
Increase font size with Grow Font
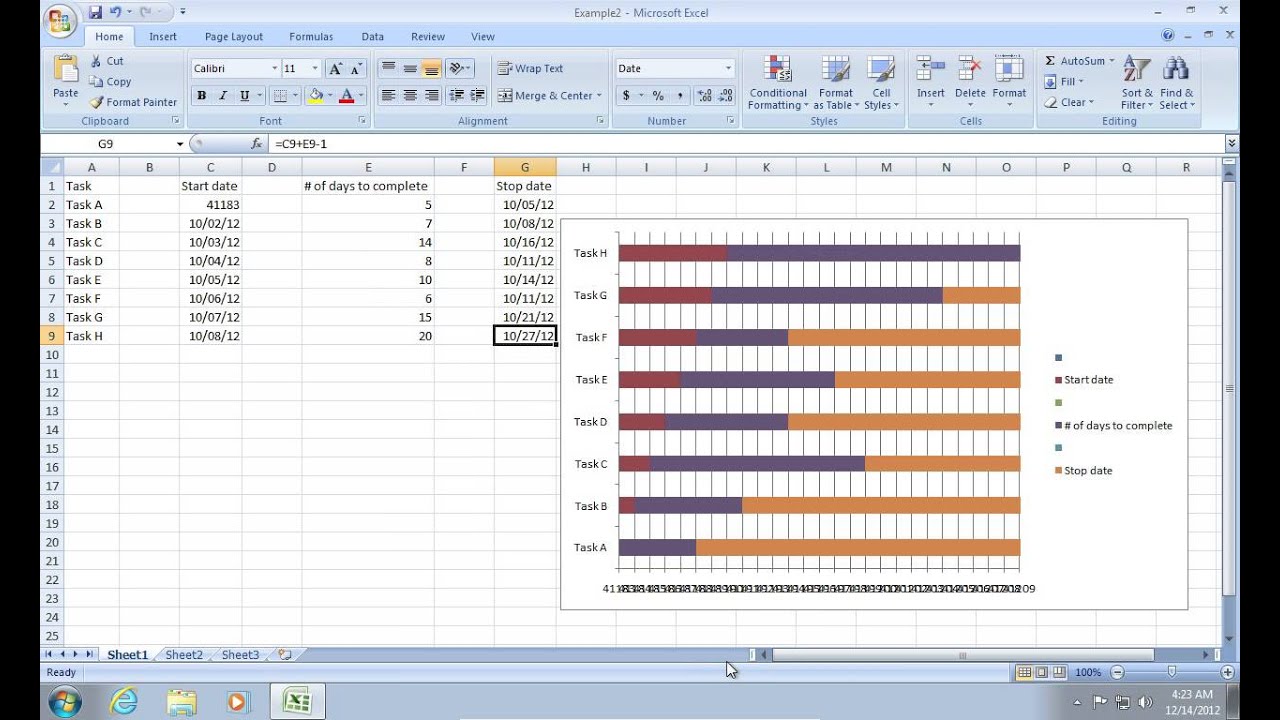[336, 69]
